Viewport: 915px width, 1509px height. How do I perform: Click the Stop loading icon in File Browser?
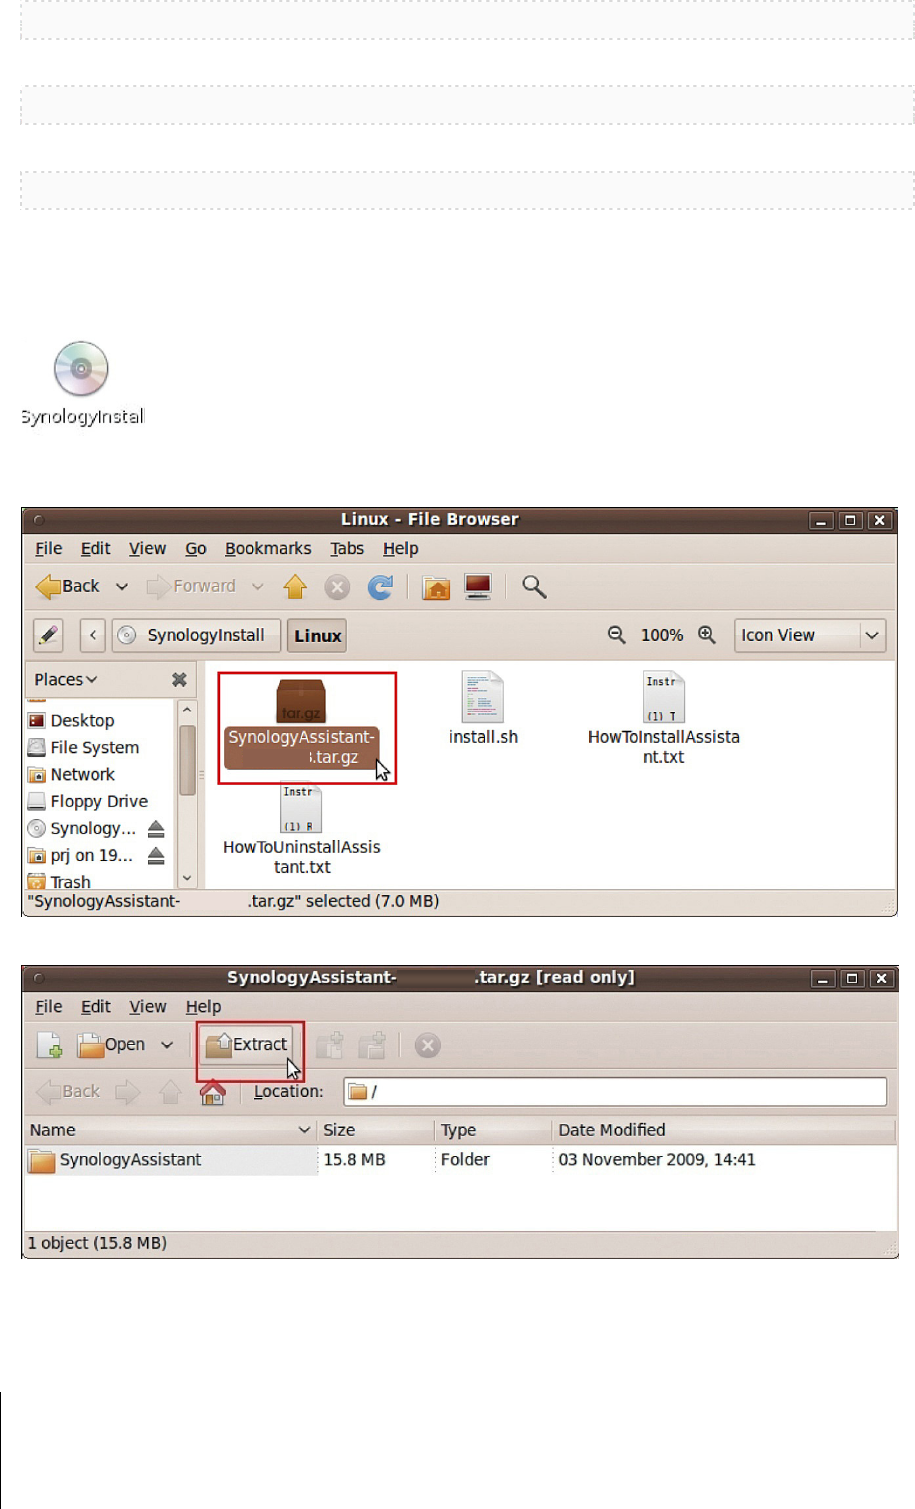[x=337, y=587]
